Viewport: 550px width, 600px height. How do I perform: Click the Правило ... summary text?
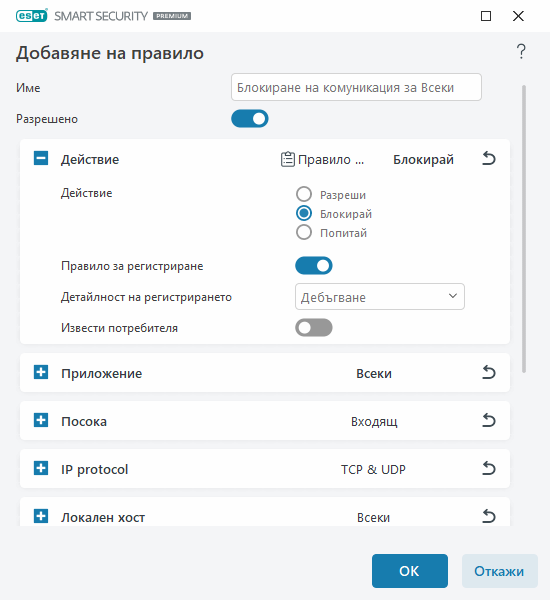(x=331, y=160)
